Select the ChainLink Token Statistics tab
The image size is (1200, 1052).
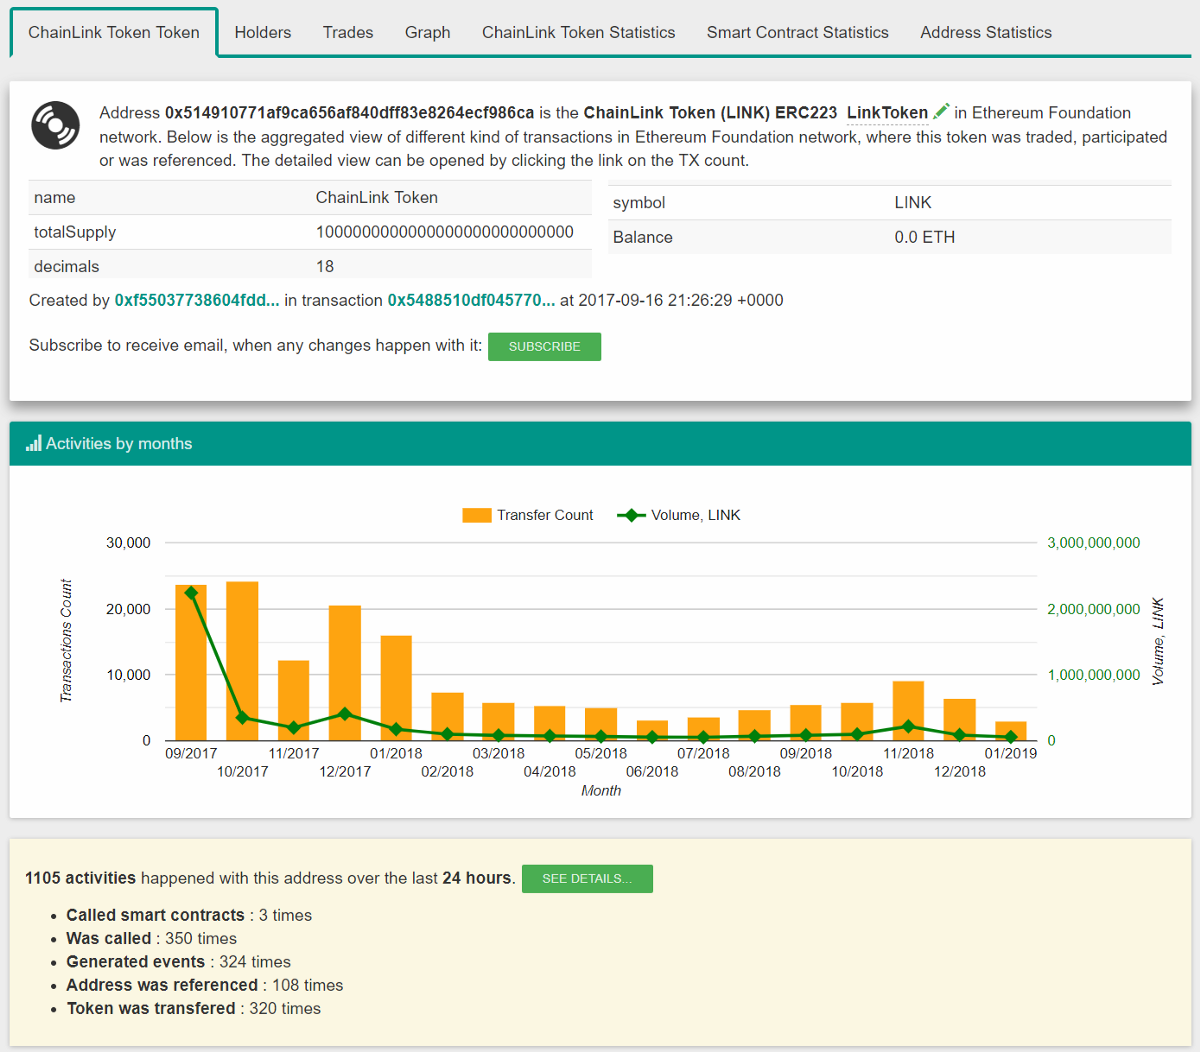coord(579,32)
